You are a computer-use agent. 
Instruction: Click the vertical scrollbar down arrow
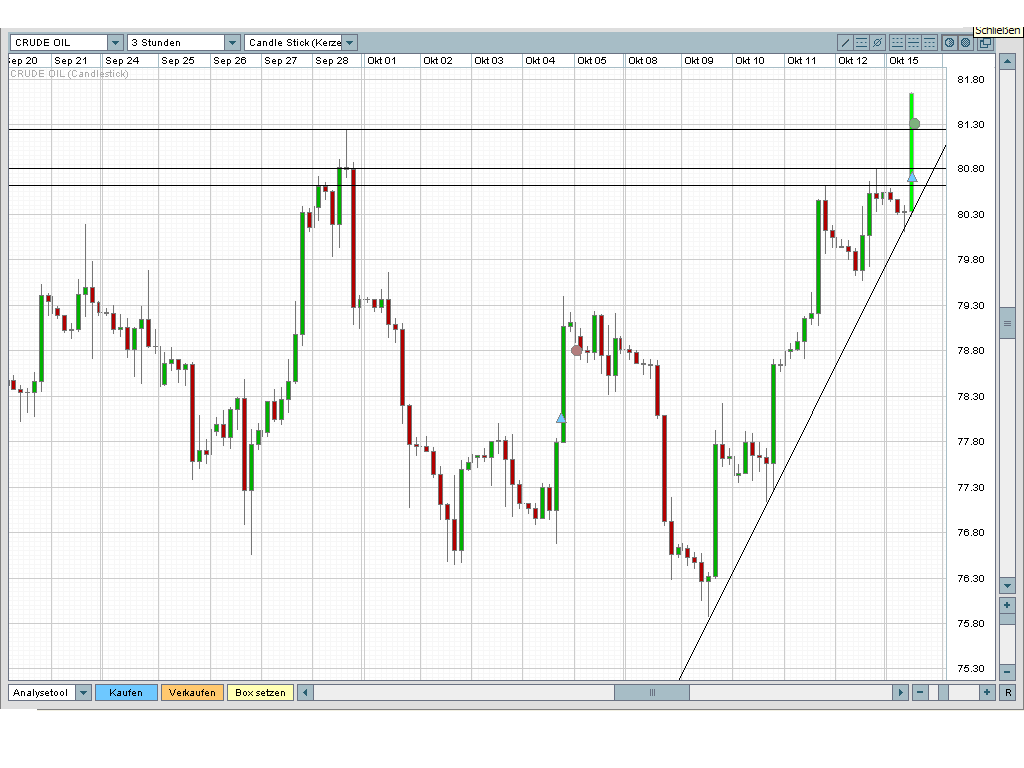pos(1007,586)
